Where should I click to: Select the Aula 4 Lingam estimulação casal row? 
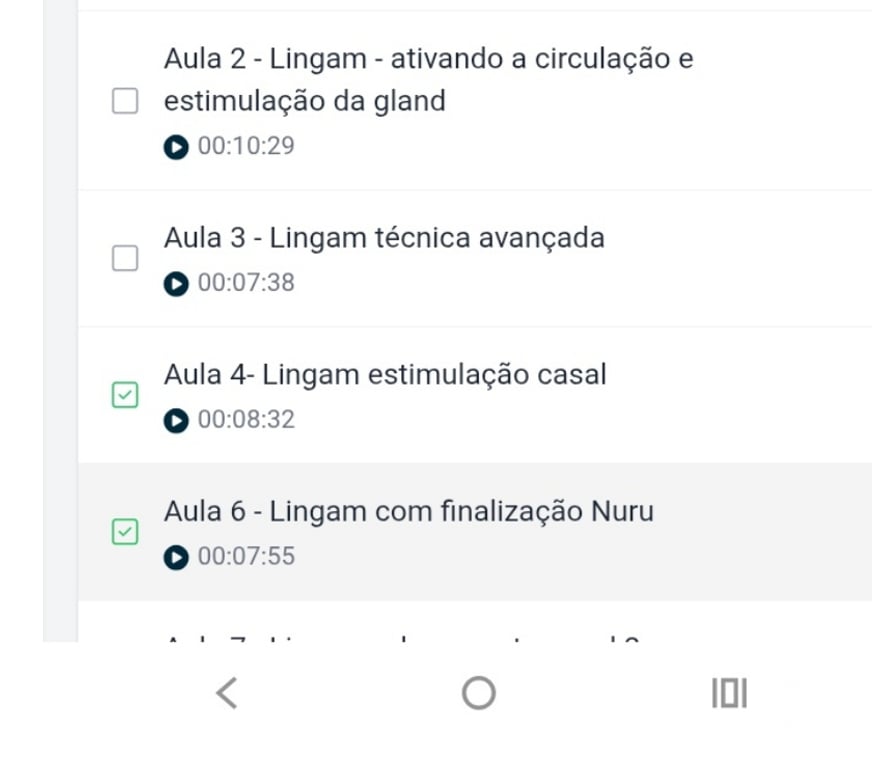[x=386, y=374]
